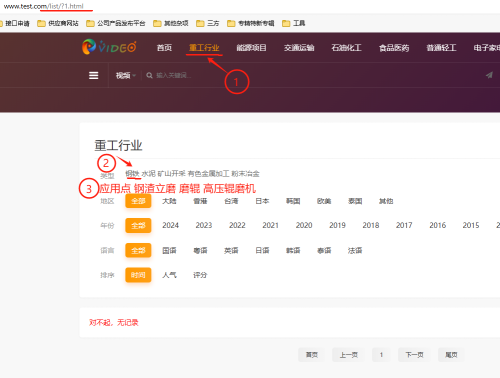This screenshot has width=500, height=378.
Task: Focus the keyword search input field
Action: click(174, 76)
